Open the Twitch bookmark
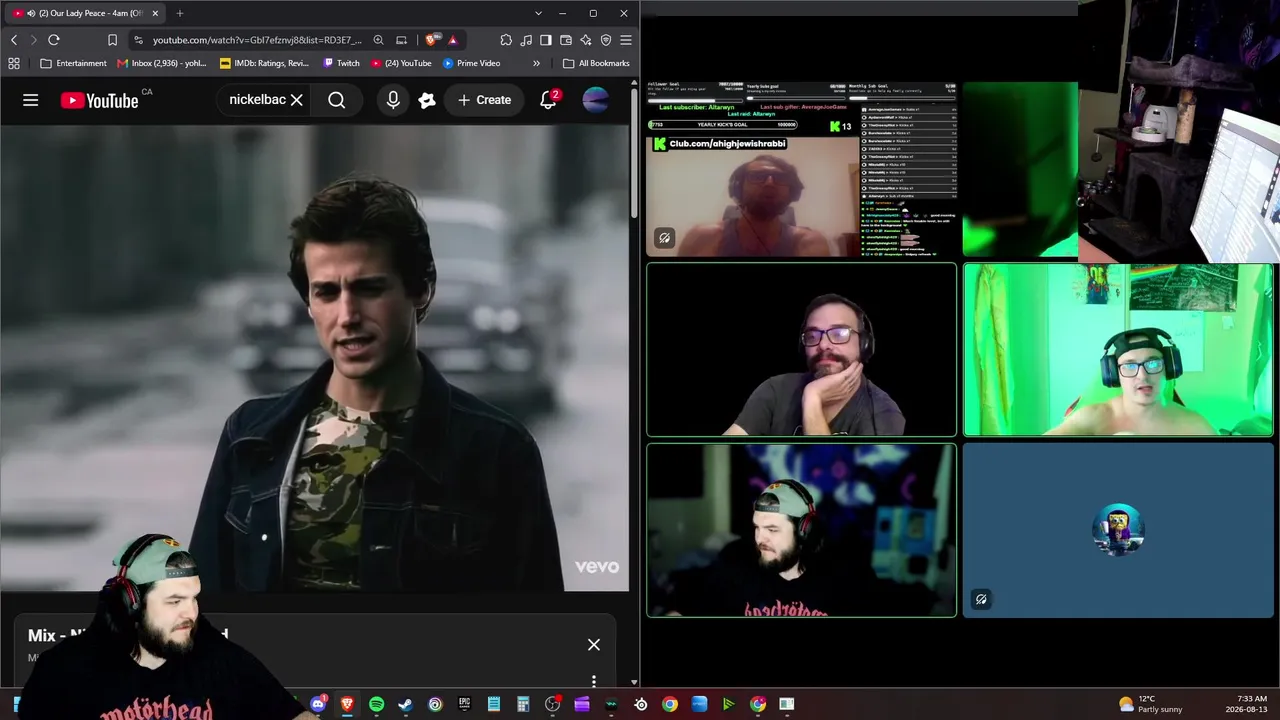This screenshot has width=1280, height=720. [341, 63]
